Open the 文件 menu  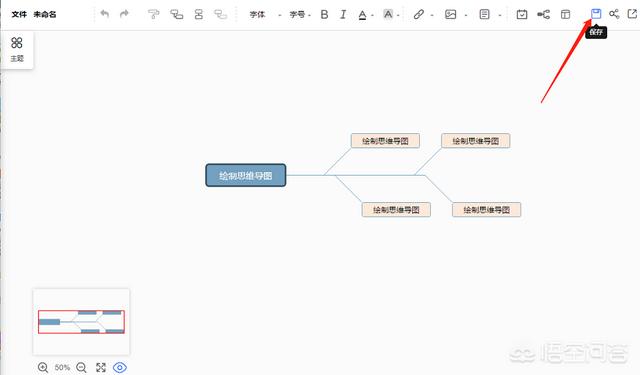pos(19,14)
